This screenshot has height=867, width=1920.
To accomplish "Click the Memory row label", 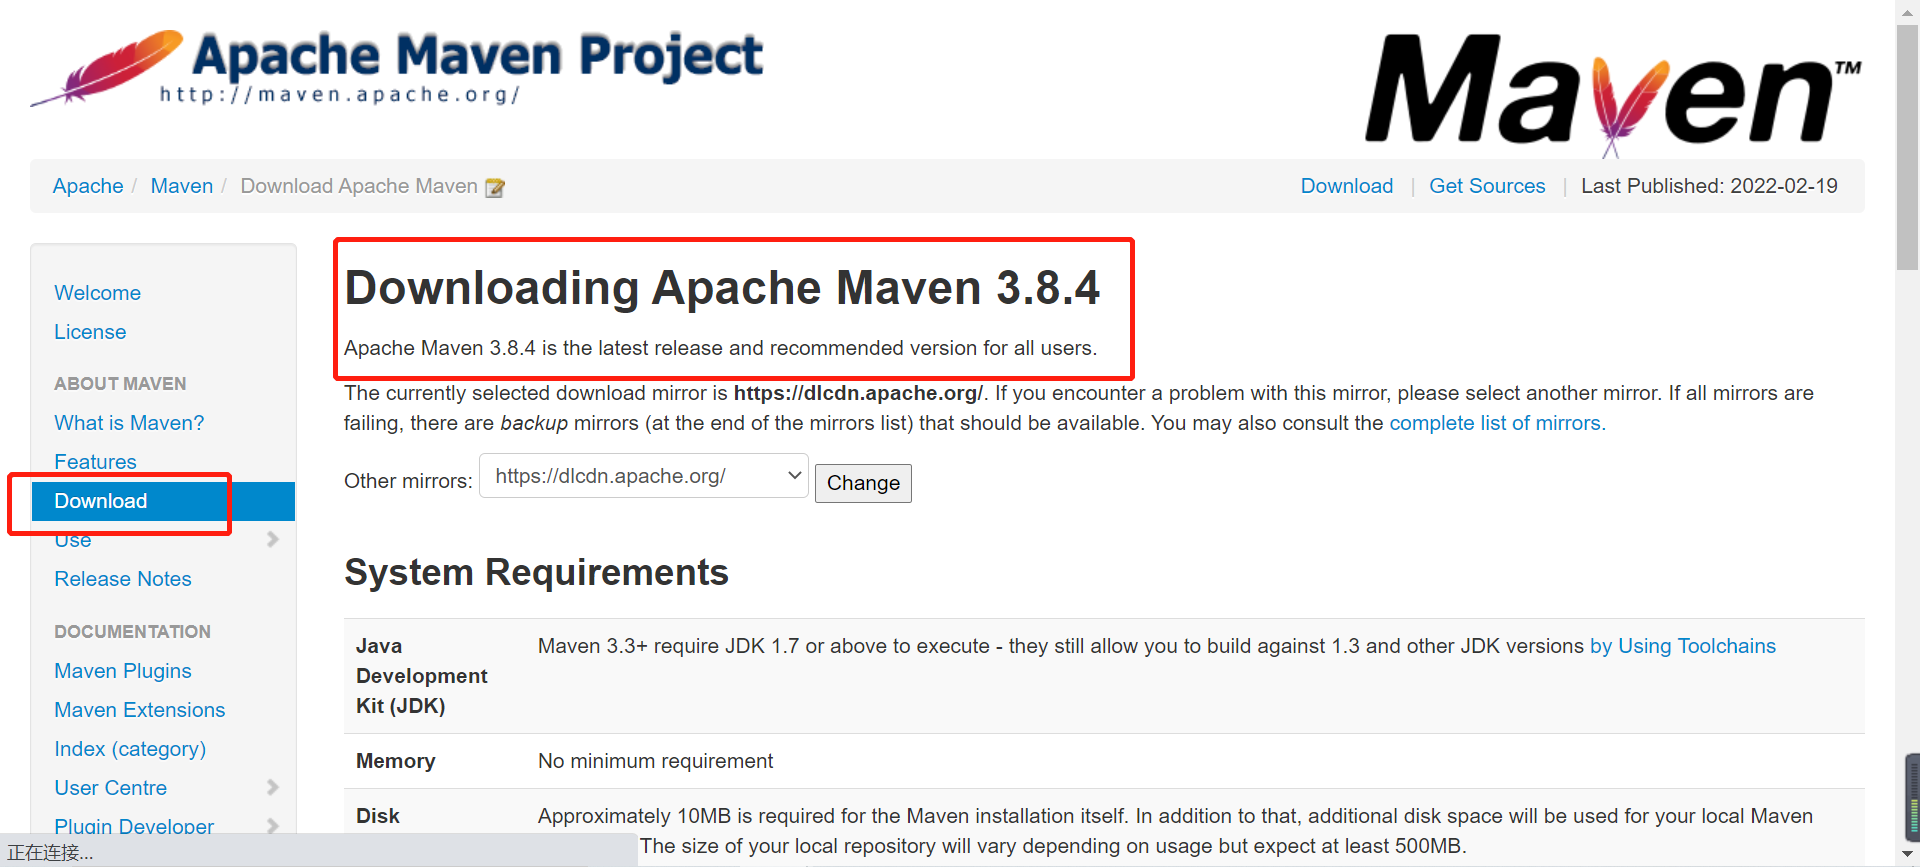I will point(395,761).
